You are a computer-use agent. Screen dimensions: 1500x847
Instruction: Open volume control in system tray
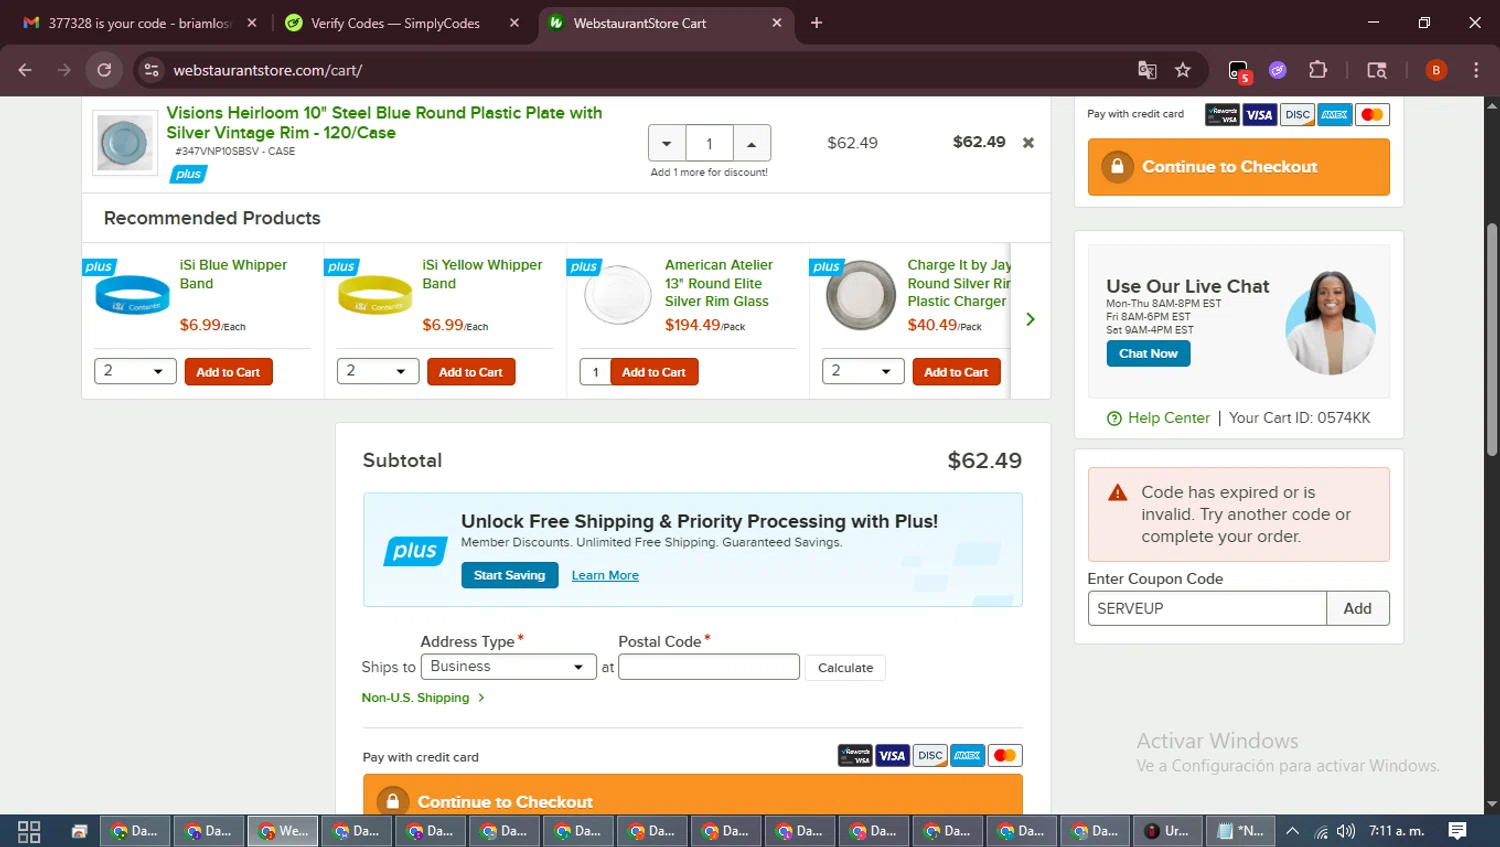[x=1346, y=831]
